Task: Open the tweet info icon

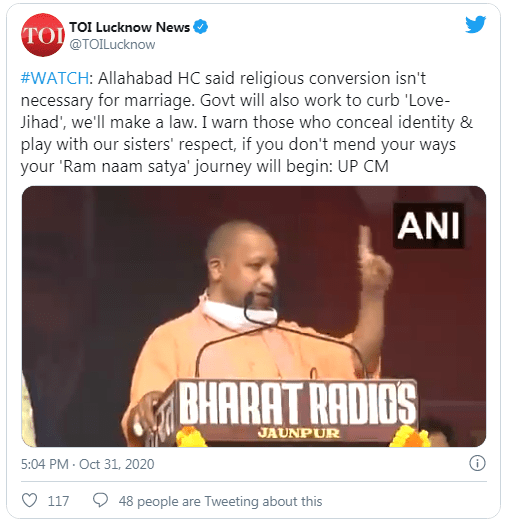Action: click(477, 463)
